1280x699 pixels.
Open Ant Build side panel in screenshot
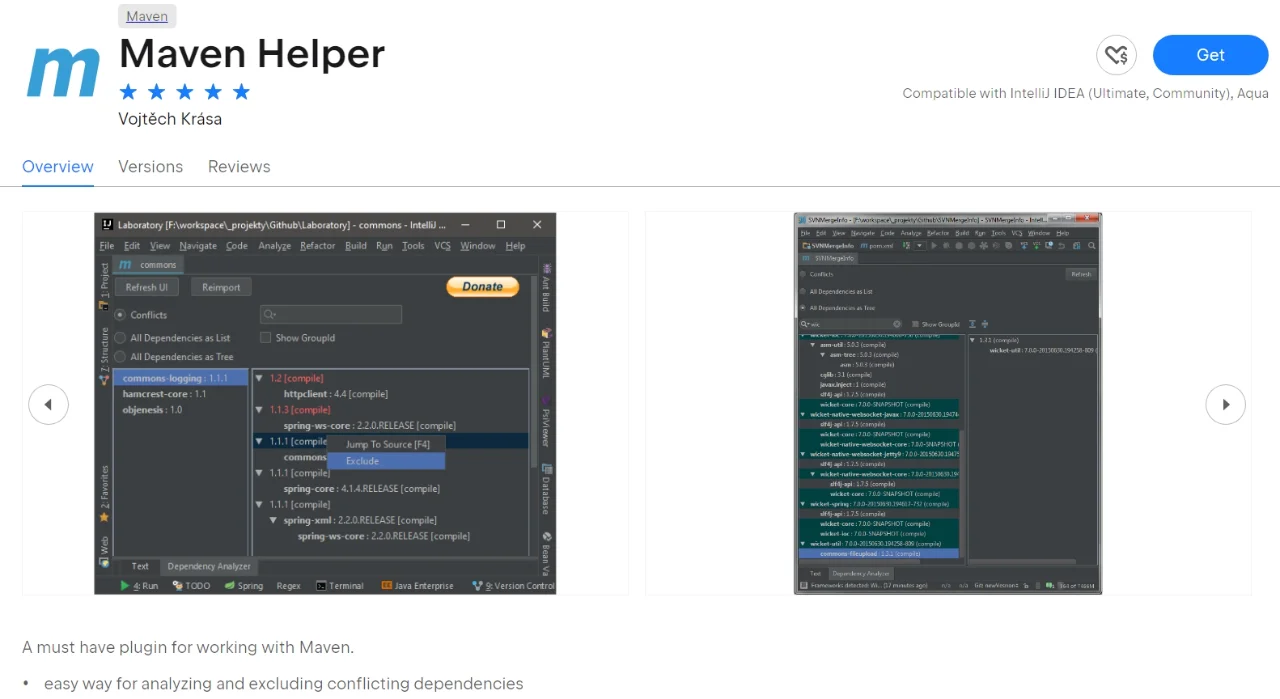(x=546, y=288)
